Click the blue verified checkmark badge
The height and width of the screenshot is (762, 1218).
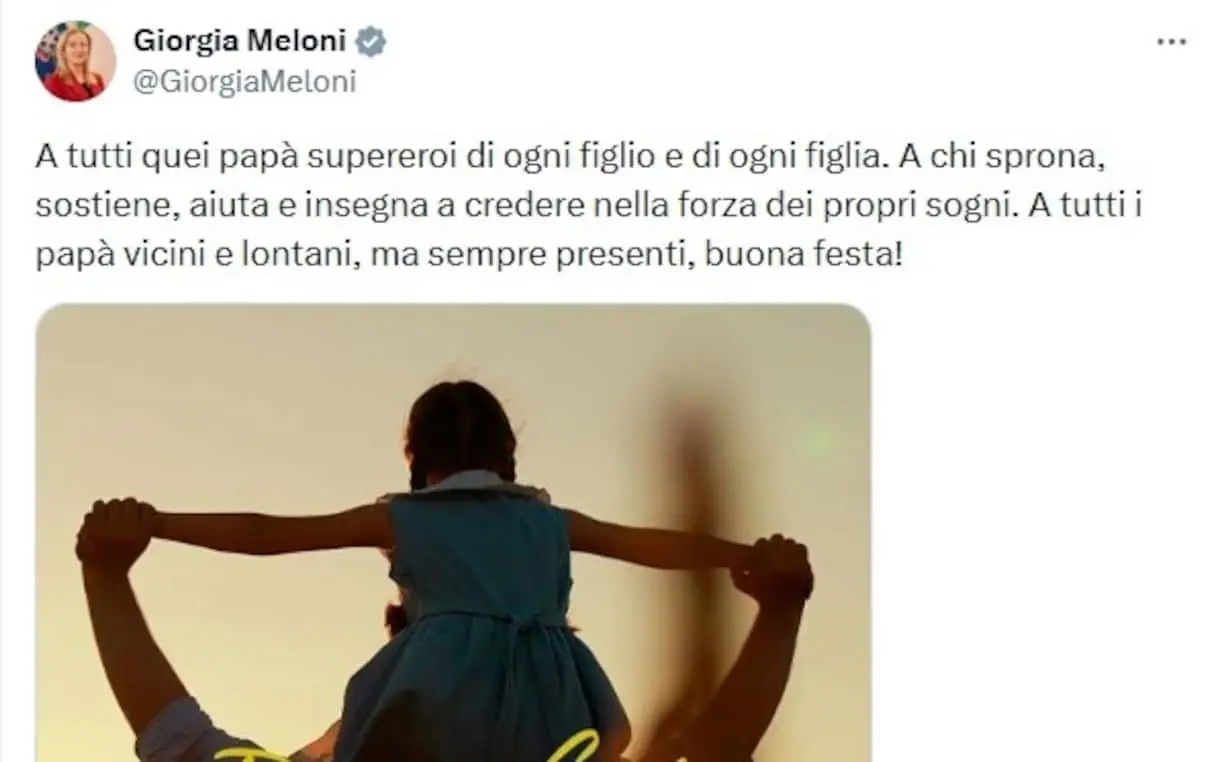(x=372, y=41)
